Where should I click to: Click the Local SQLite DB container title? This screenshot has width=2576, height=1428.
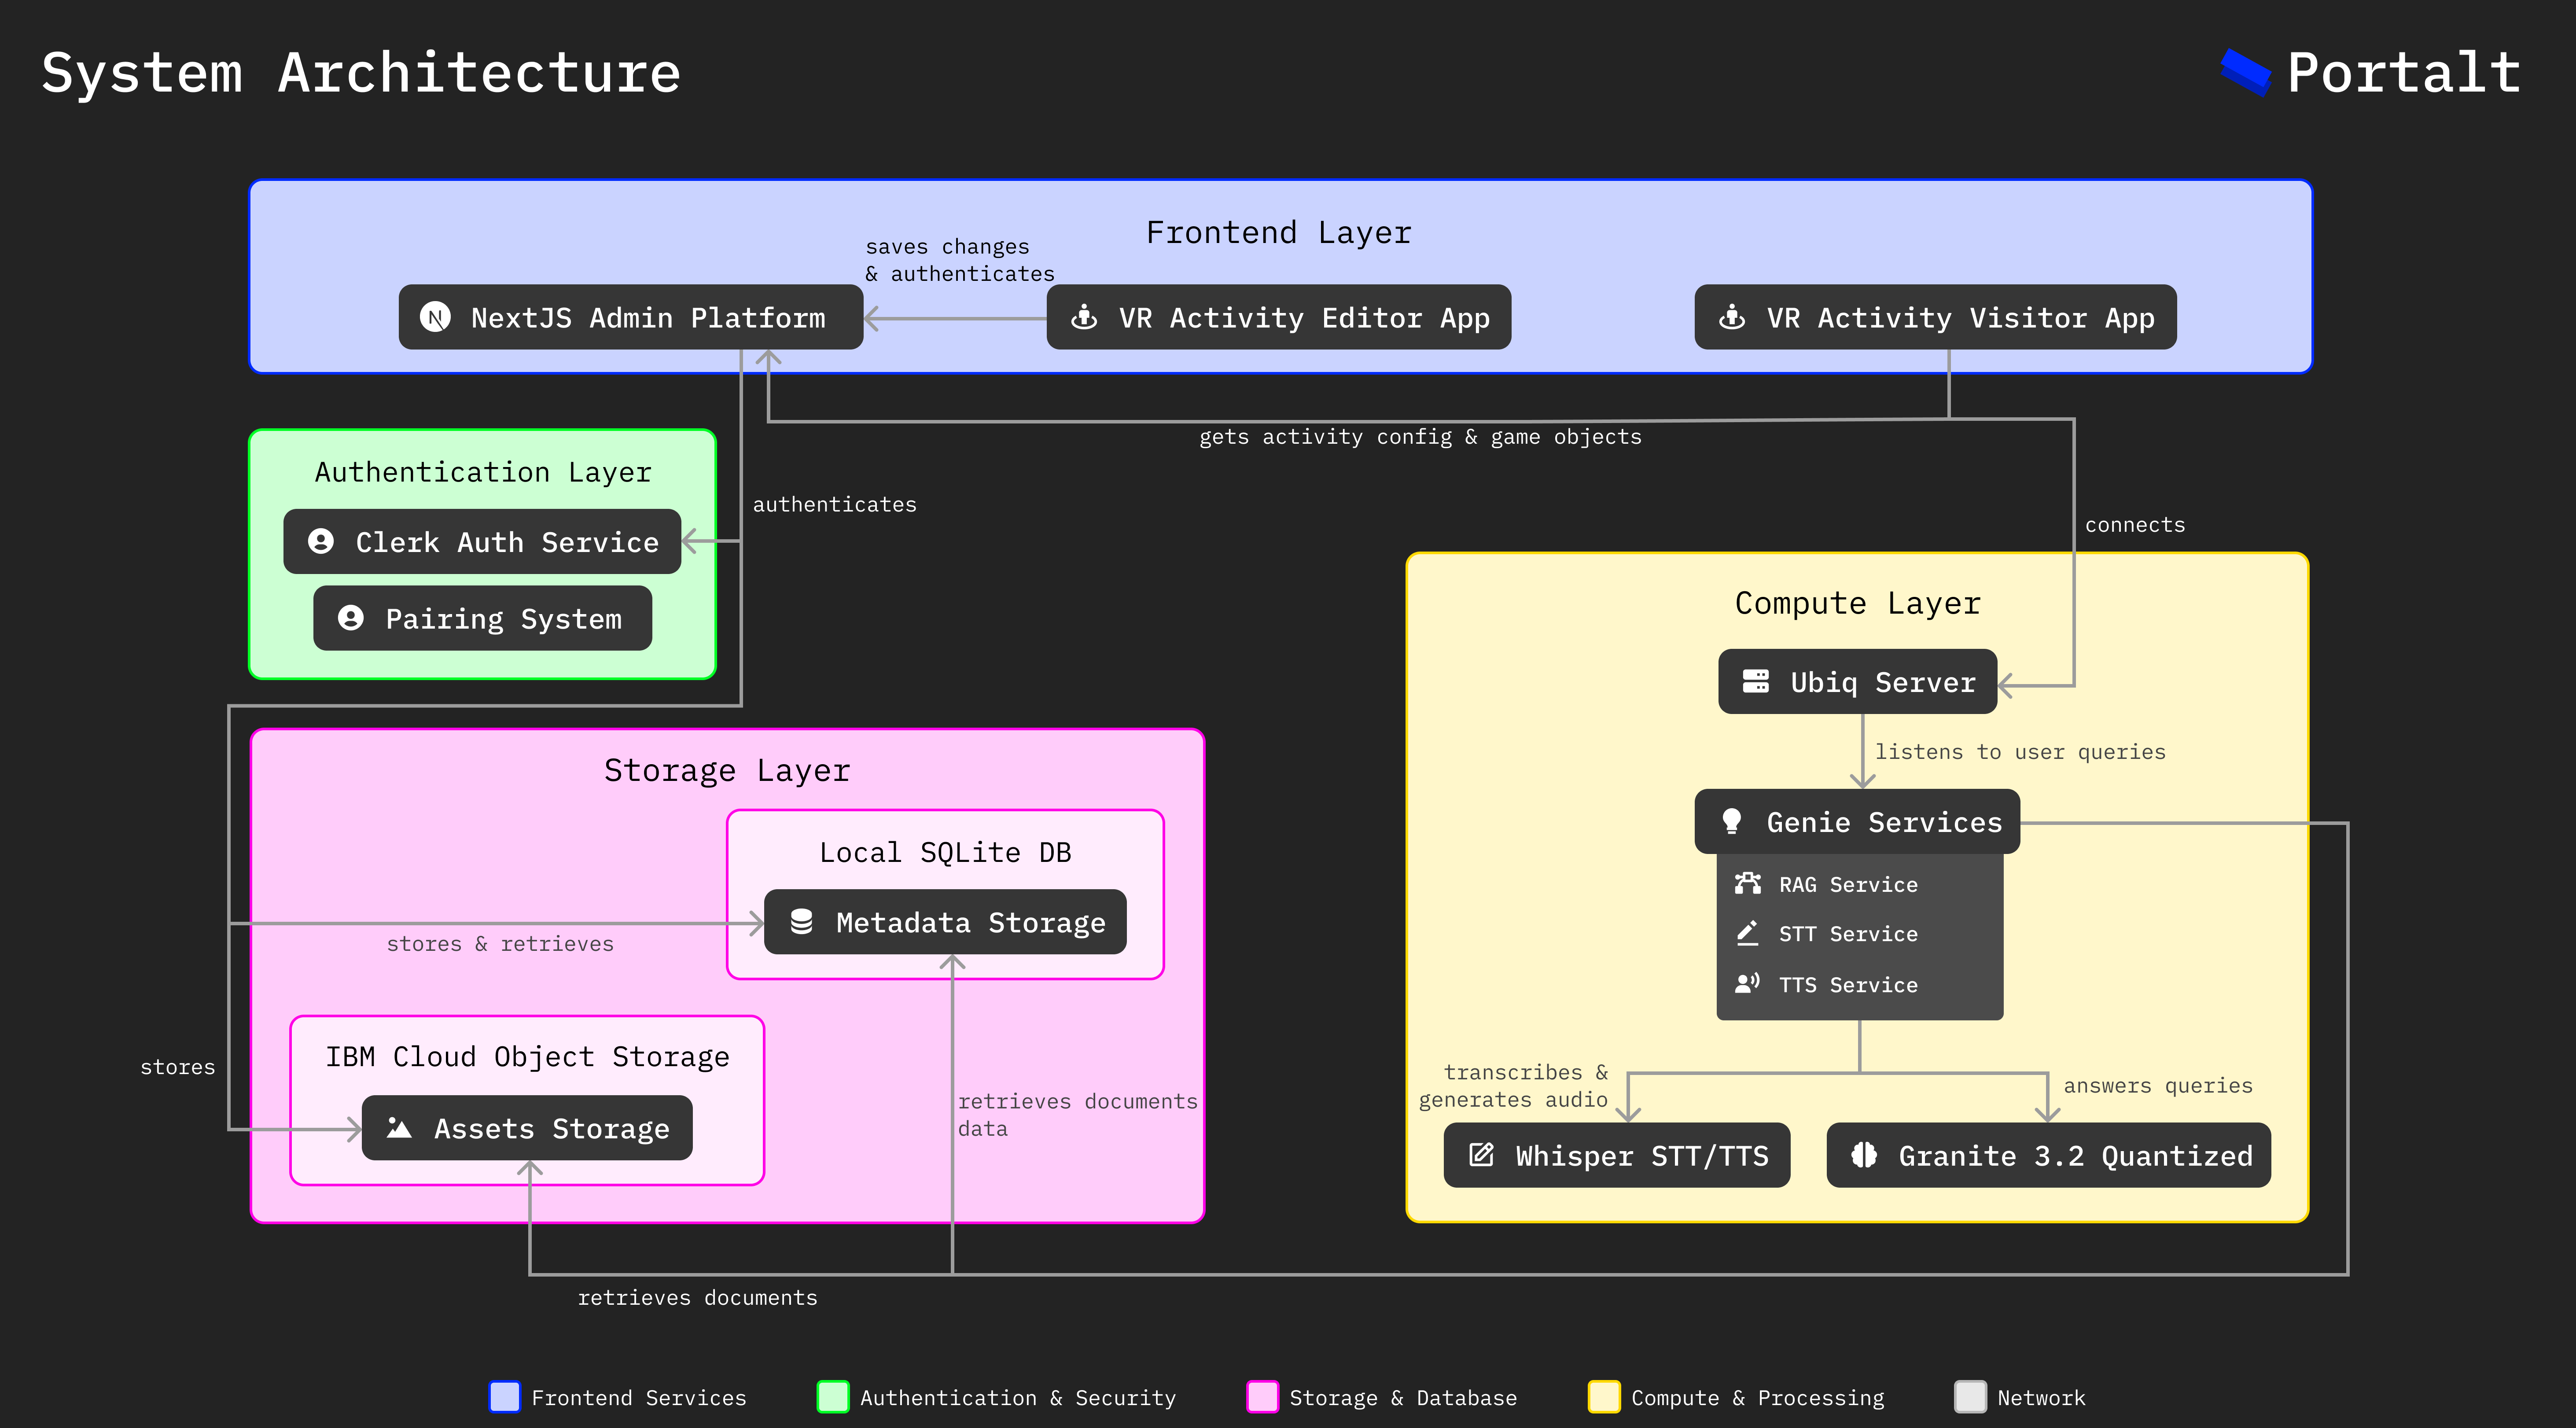[x=945, y=852]
